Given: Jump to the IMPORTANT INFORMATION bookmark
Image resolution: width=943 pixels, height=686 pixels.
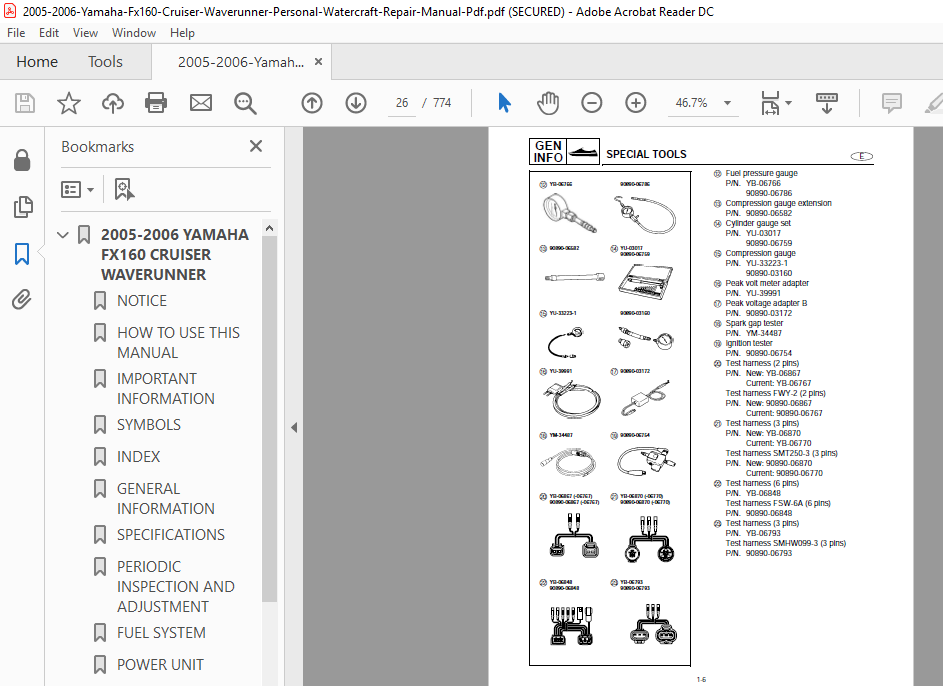Looking at the screenshot, I should (166, 388).
